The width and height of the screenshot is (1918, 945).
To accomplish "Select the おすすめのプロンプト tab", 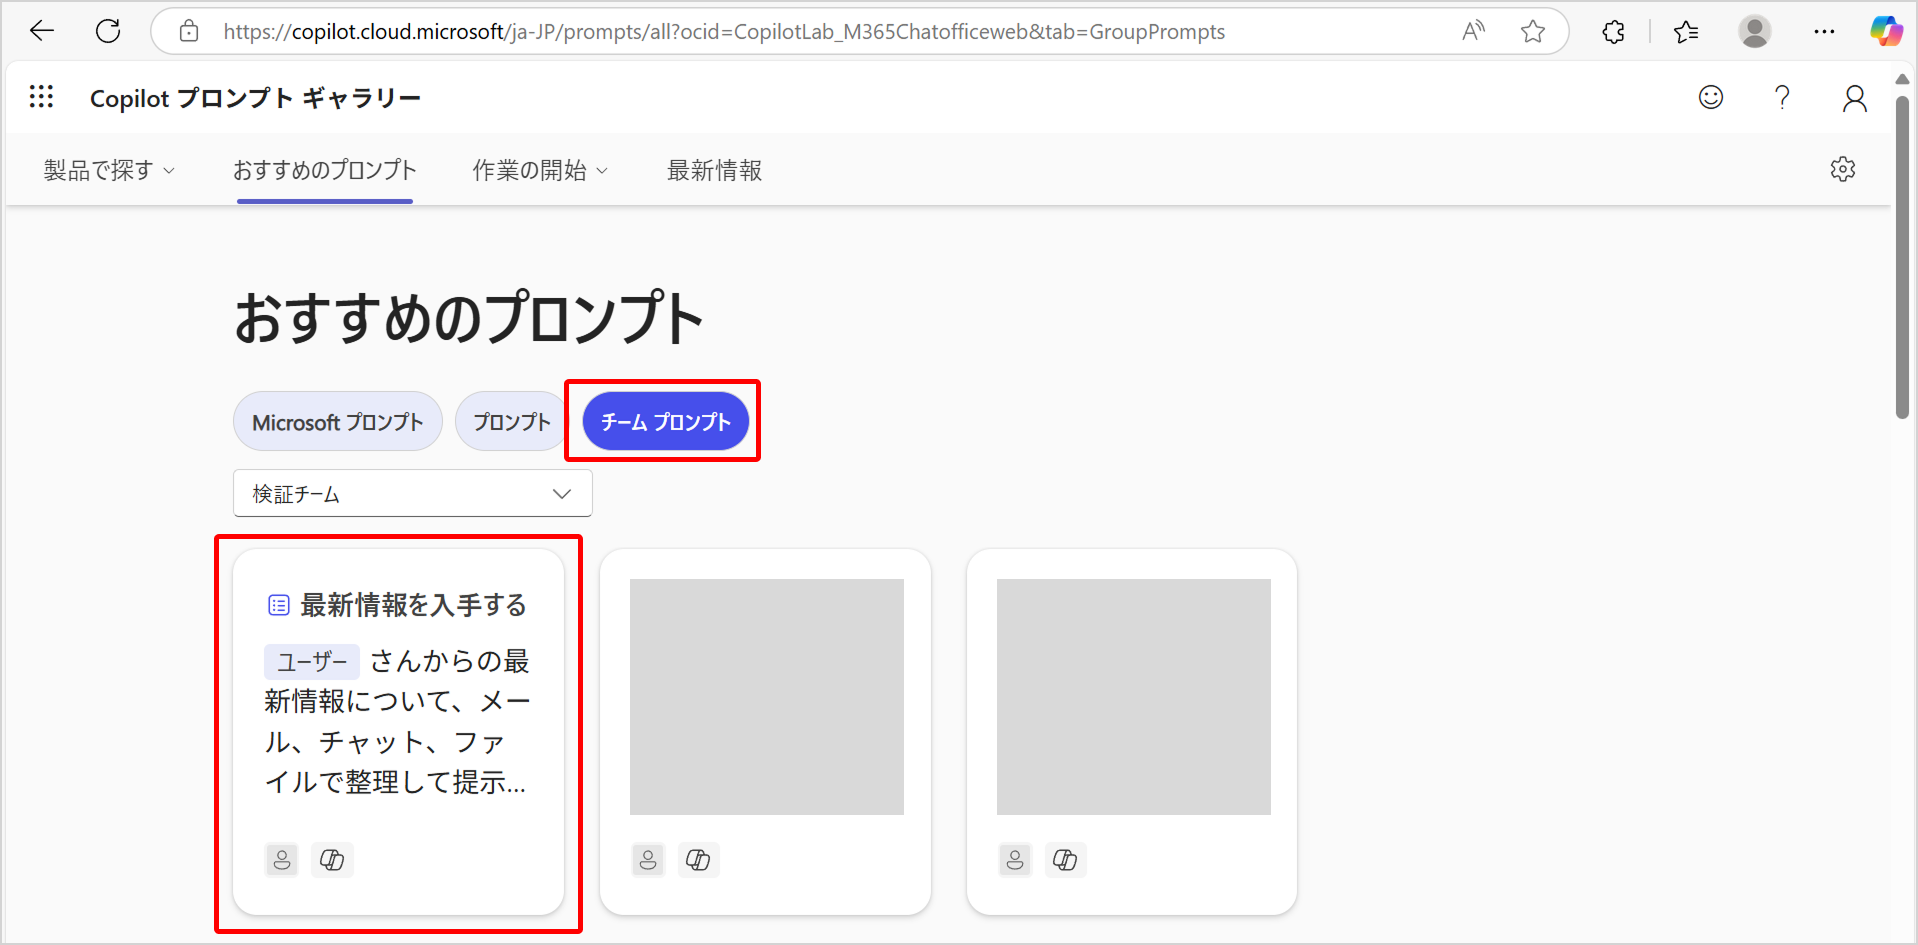I will tap(325, 170).
